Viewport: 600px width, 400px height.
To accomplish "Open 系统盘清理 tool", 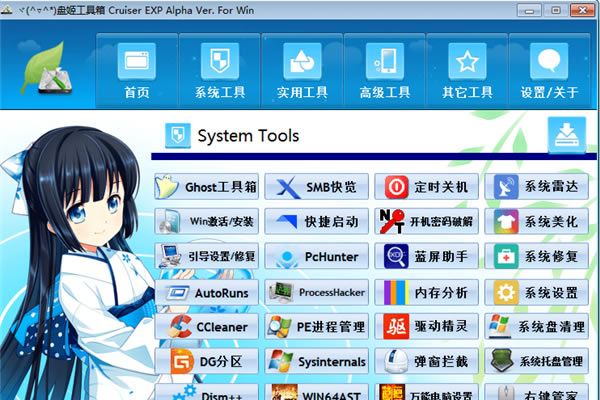I will 536,327.
